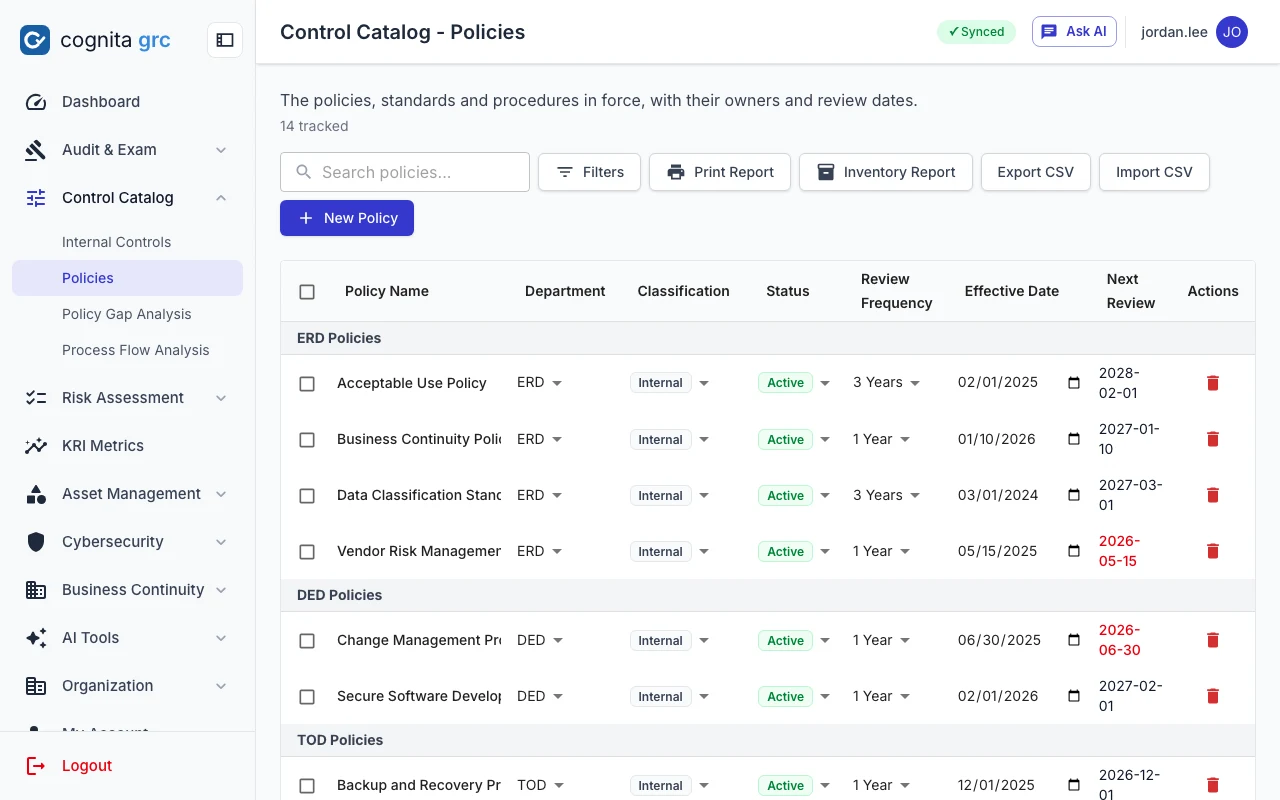
Task: Open classification dropdown for Business Continuity Policy
Action: coord(670,439)
